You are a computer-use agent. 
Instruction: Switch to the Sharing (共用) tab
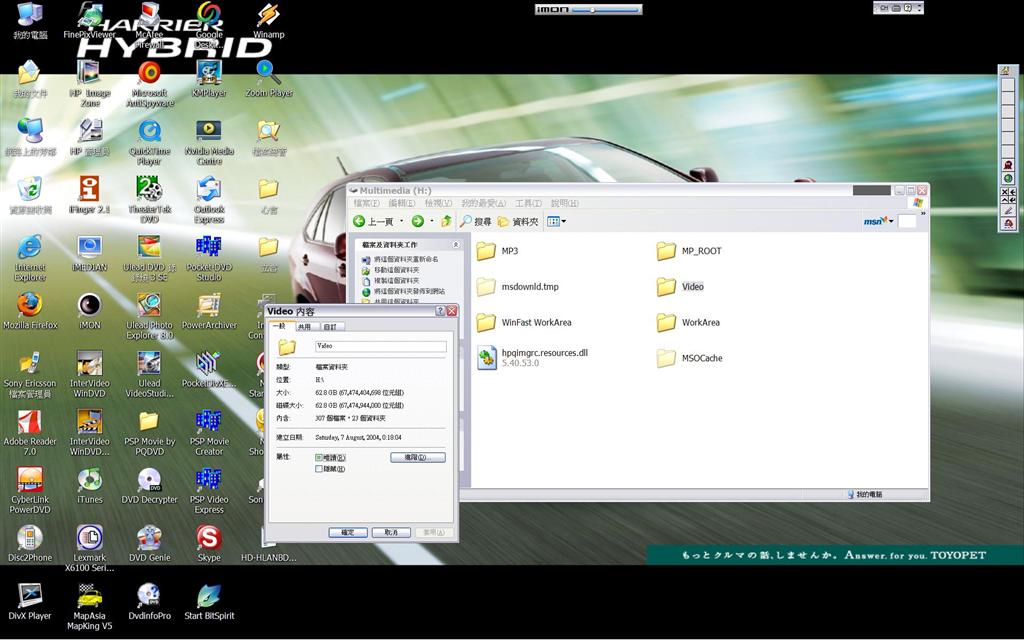coord(304,327)
